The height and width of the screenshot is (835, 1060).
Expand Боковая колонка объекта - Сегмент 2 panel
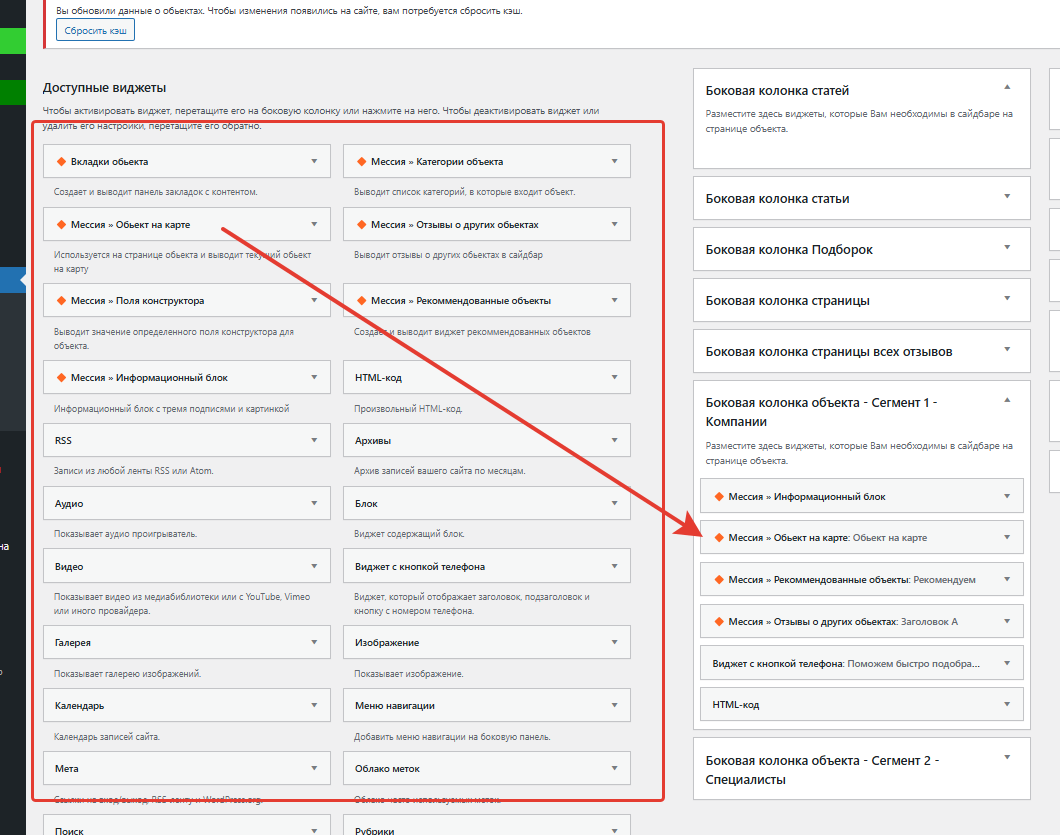1007,758
